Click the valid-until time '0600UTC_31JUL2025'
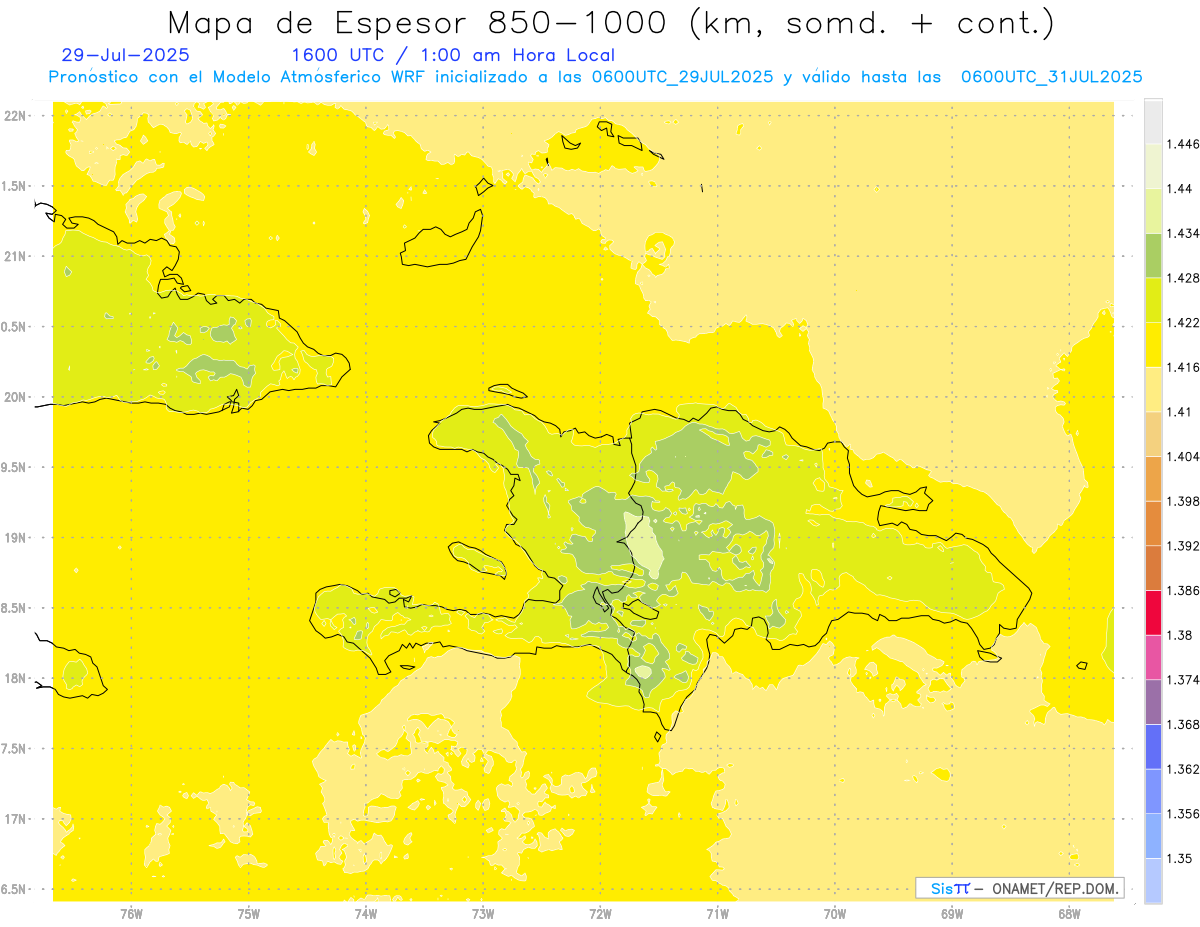The width and height of the screenshot is (1200, 927). (1051, 77)
